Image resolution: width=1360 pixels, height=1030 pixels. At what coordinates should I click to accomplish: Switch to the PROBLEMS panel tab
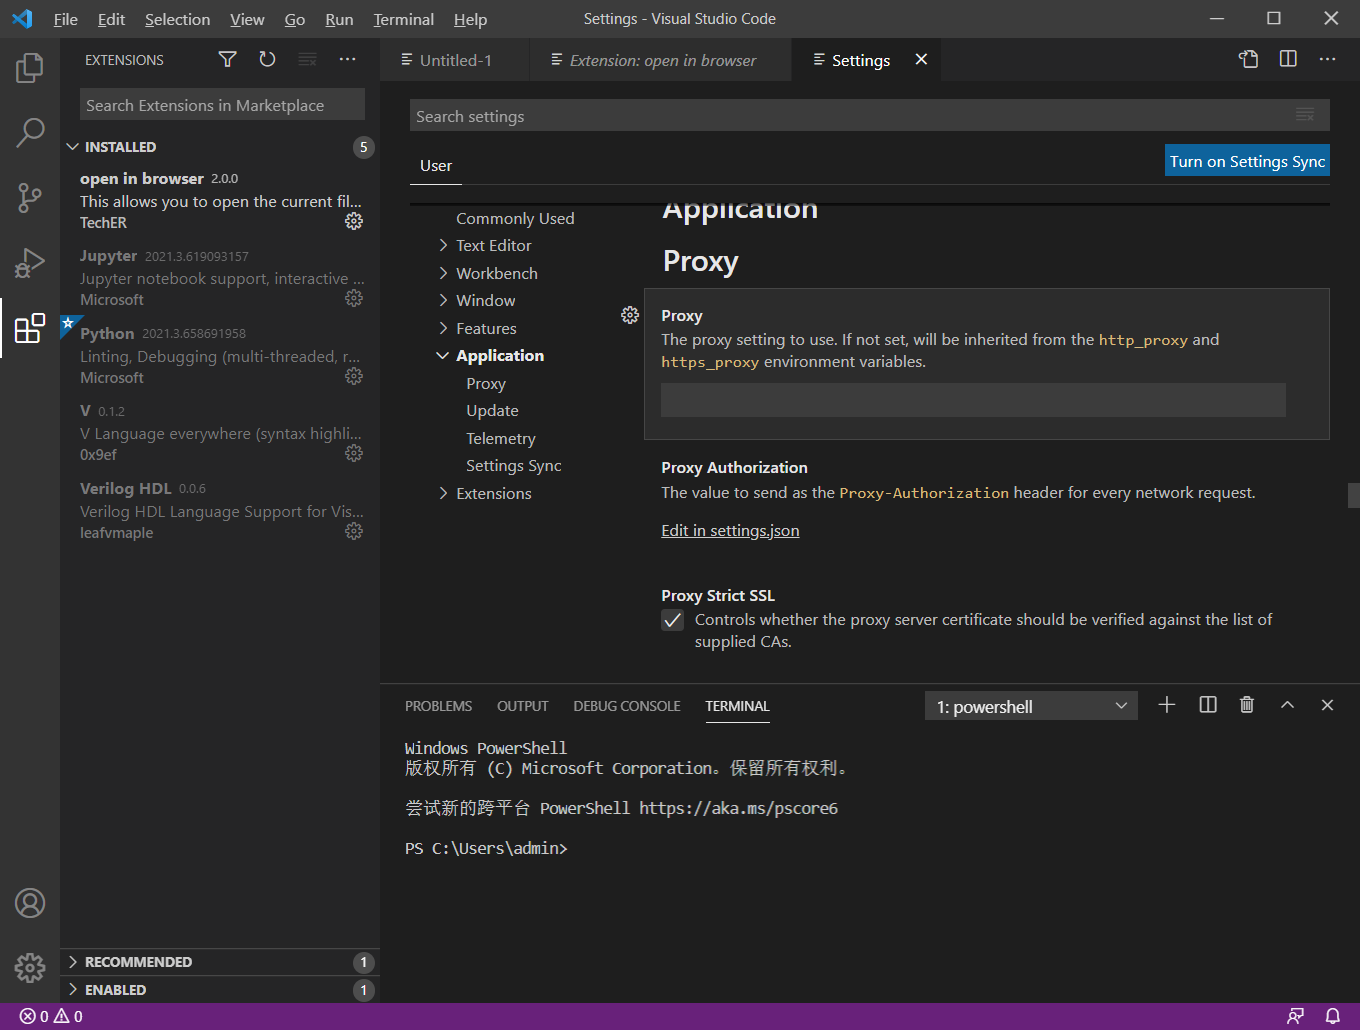click(438, 706)
